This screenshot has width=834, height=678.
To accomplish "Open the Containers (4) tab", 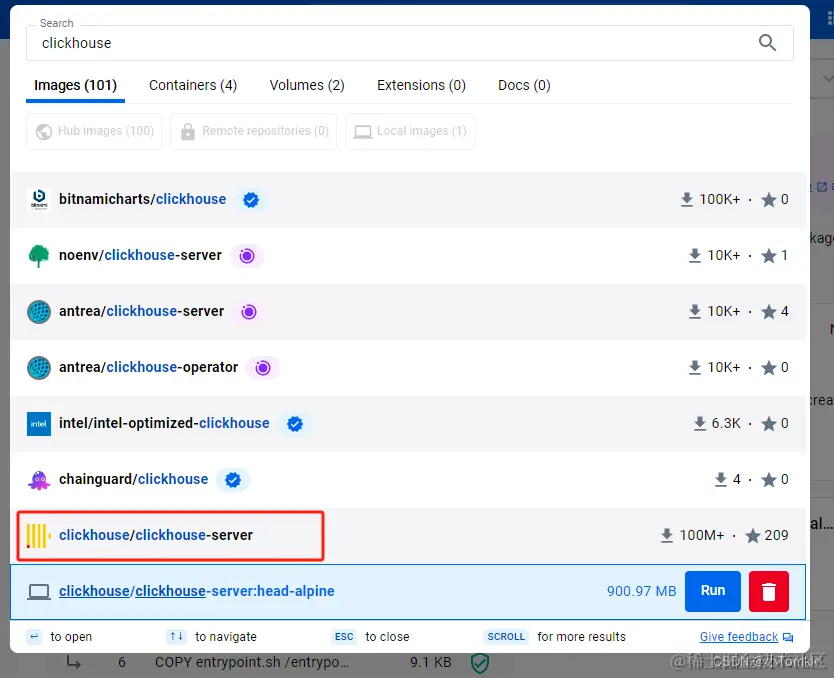I will pyautogui.click(x=193, y=85).
